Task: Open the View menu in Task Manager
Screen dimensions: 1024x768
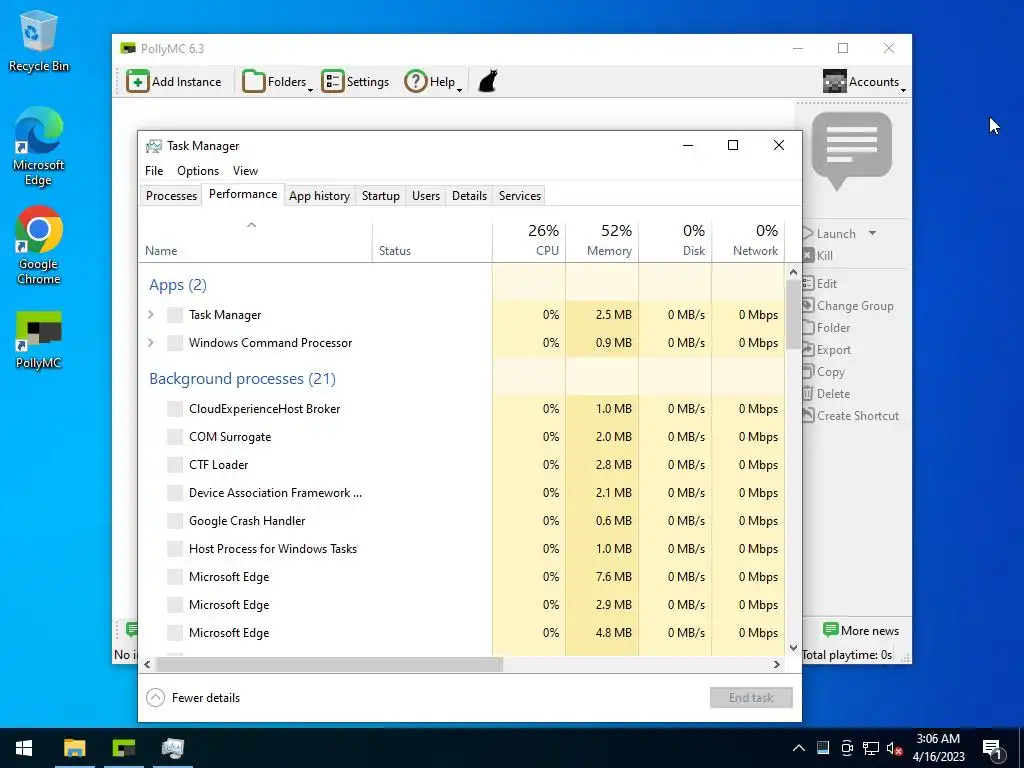Action: click(x=246, y=171)
